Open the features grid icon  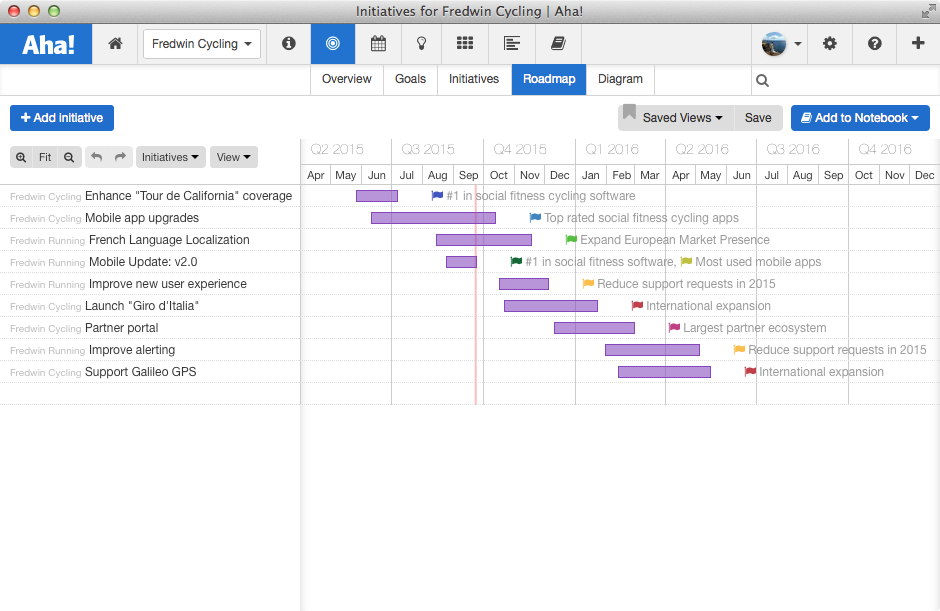[465, 44]
